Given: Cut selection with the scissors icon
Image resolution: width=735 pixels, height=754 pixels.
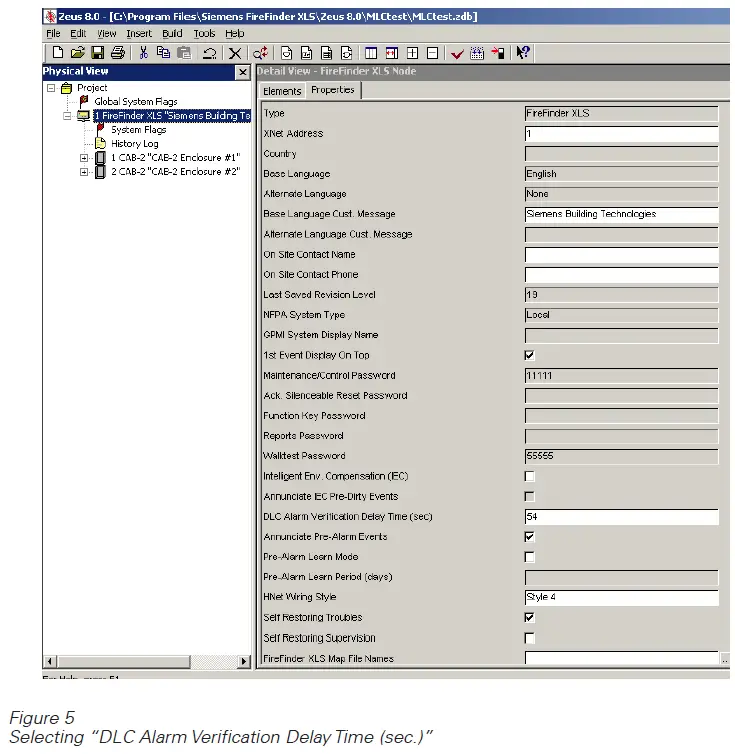Looking at the screenshot, I should click(143, 52).
